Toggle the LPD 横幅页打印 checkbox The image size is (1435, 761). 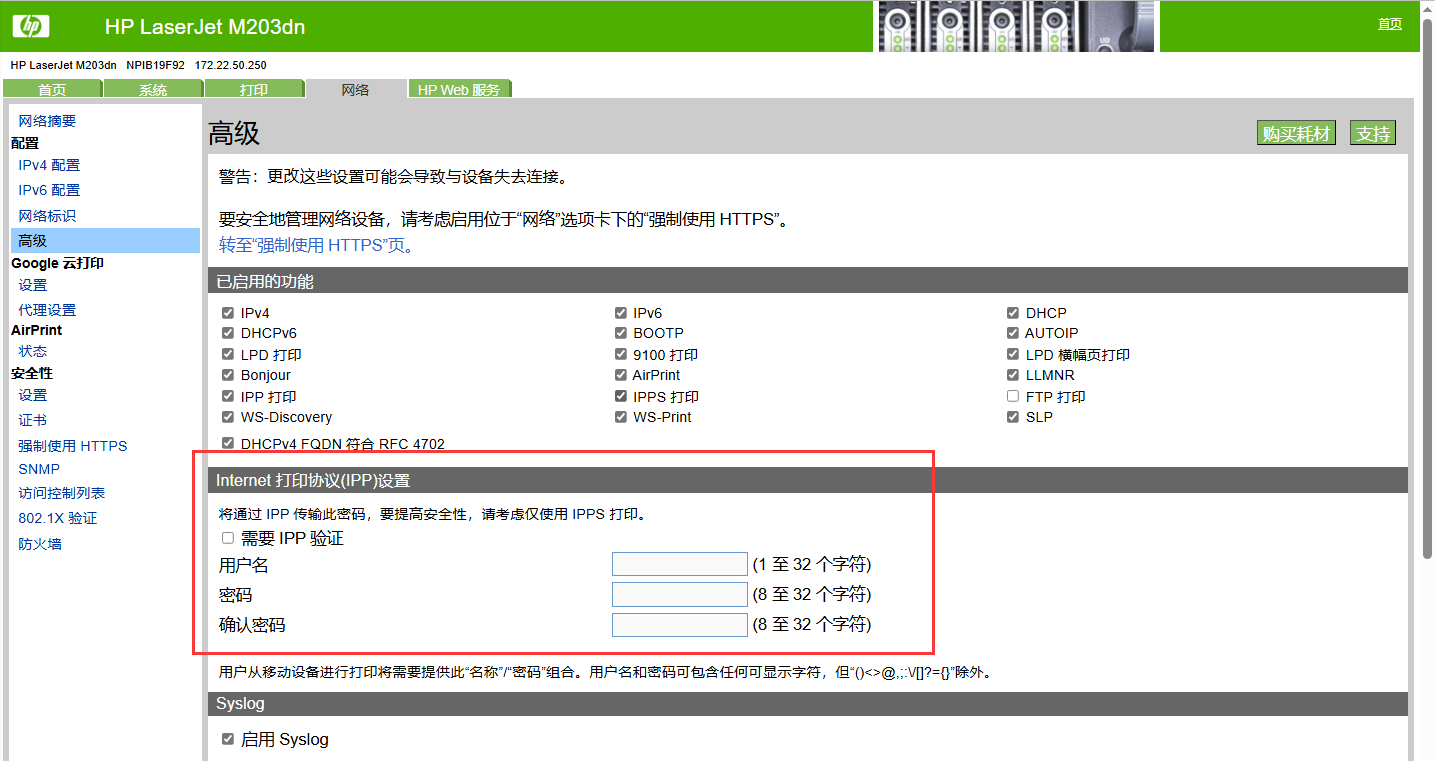1013,355
